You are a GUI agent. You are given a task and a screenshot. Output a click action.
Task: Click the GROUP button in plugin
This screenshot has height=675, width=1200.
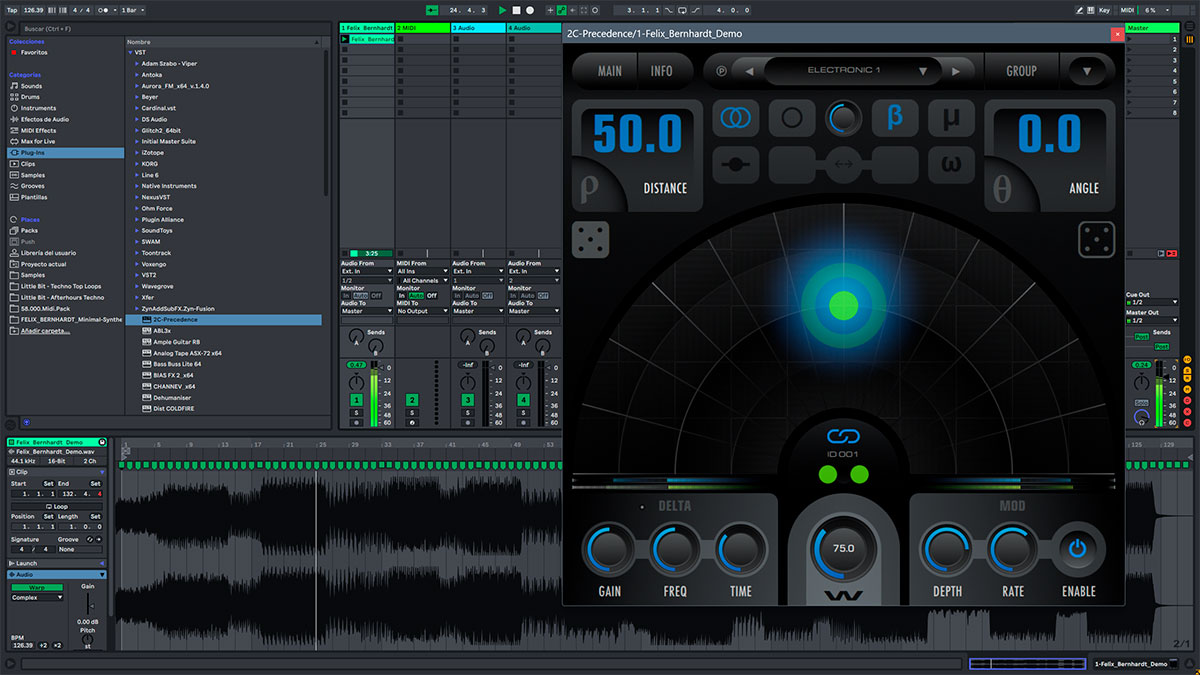coord(1021,71)
